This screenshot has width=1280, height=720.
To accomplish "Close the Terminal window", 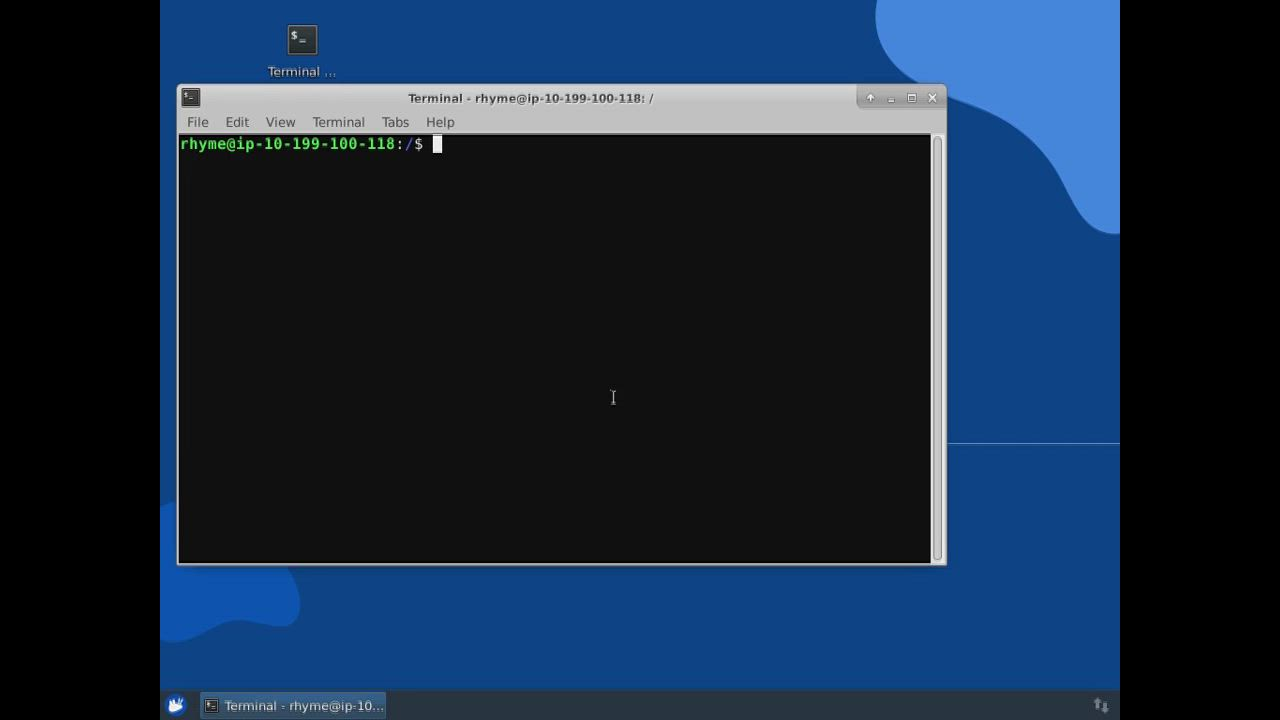I will pos(932,98).
